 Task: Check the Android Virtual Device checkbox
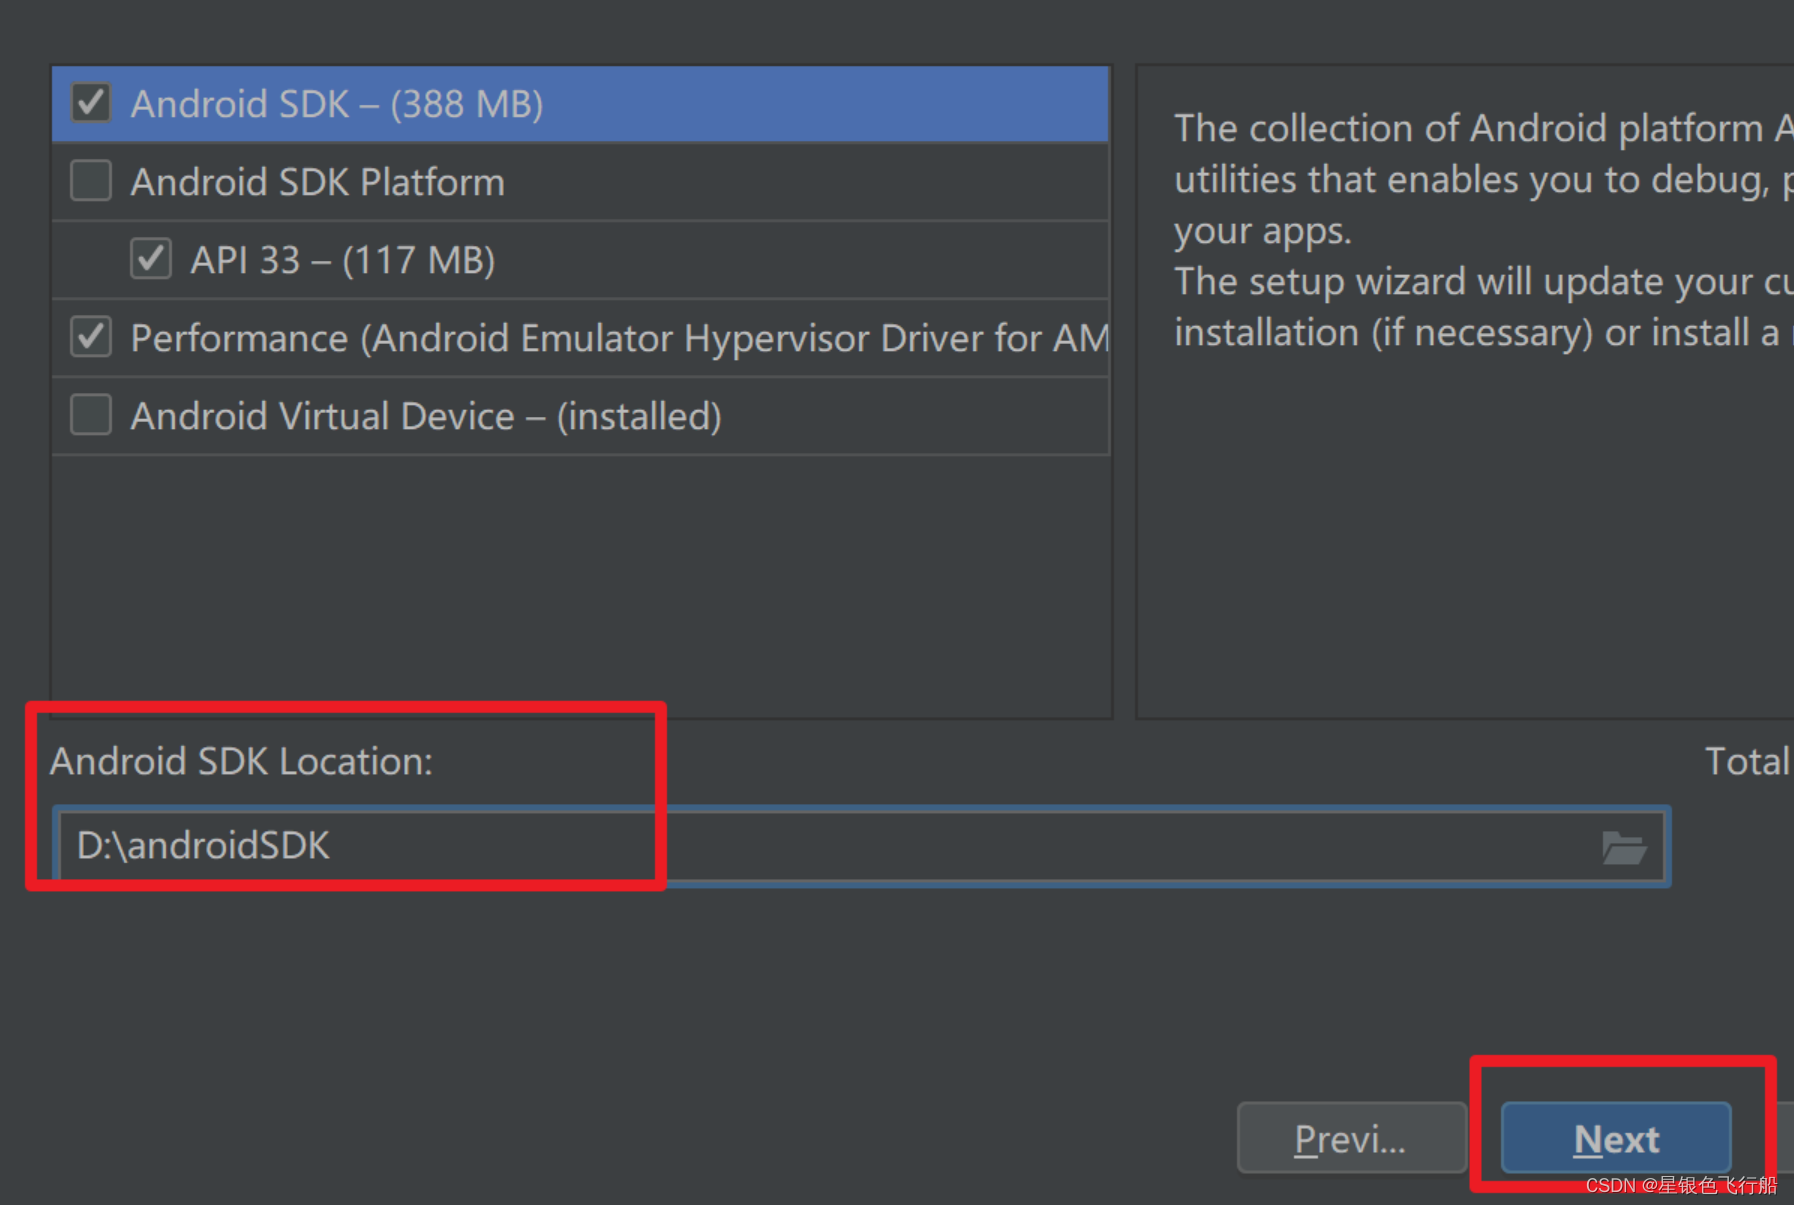91,415
